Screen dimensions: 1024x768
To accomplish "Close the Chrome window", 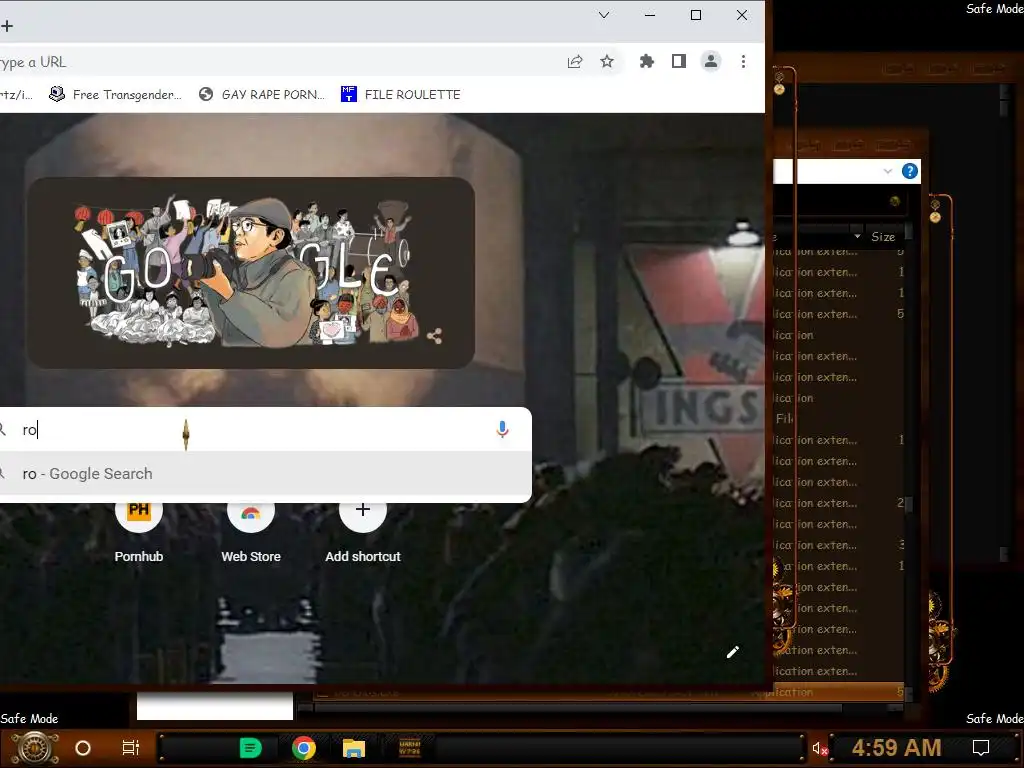I will pyautogui.click(x=742, y=15).
